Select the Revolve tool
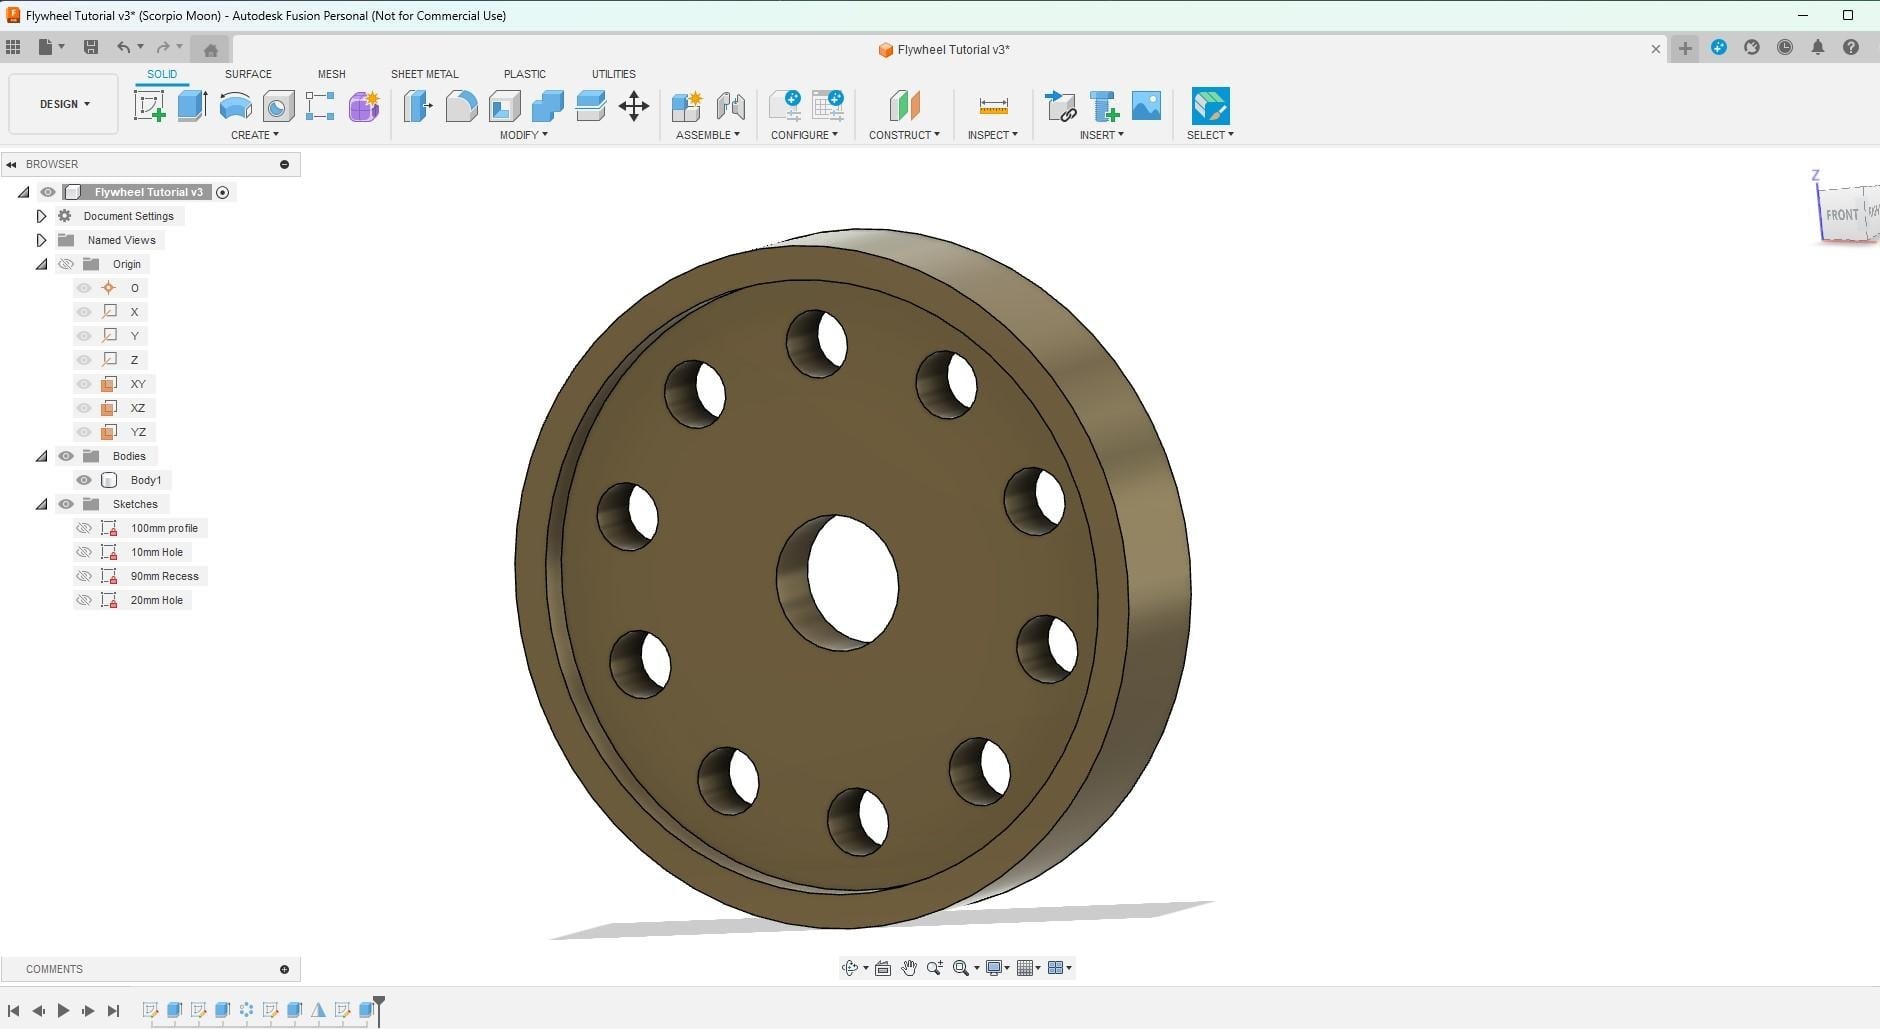Image resolution: width=1880 pixels, height=1029 pixels. point(235,106)
